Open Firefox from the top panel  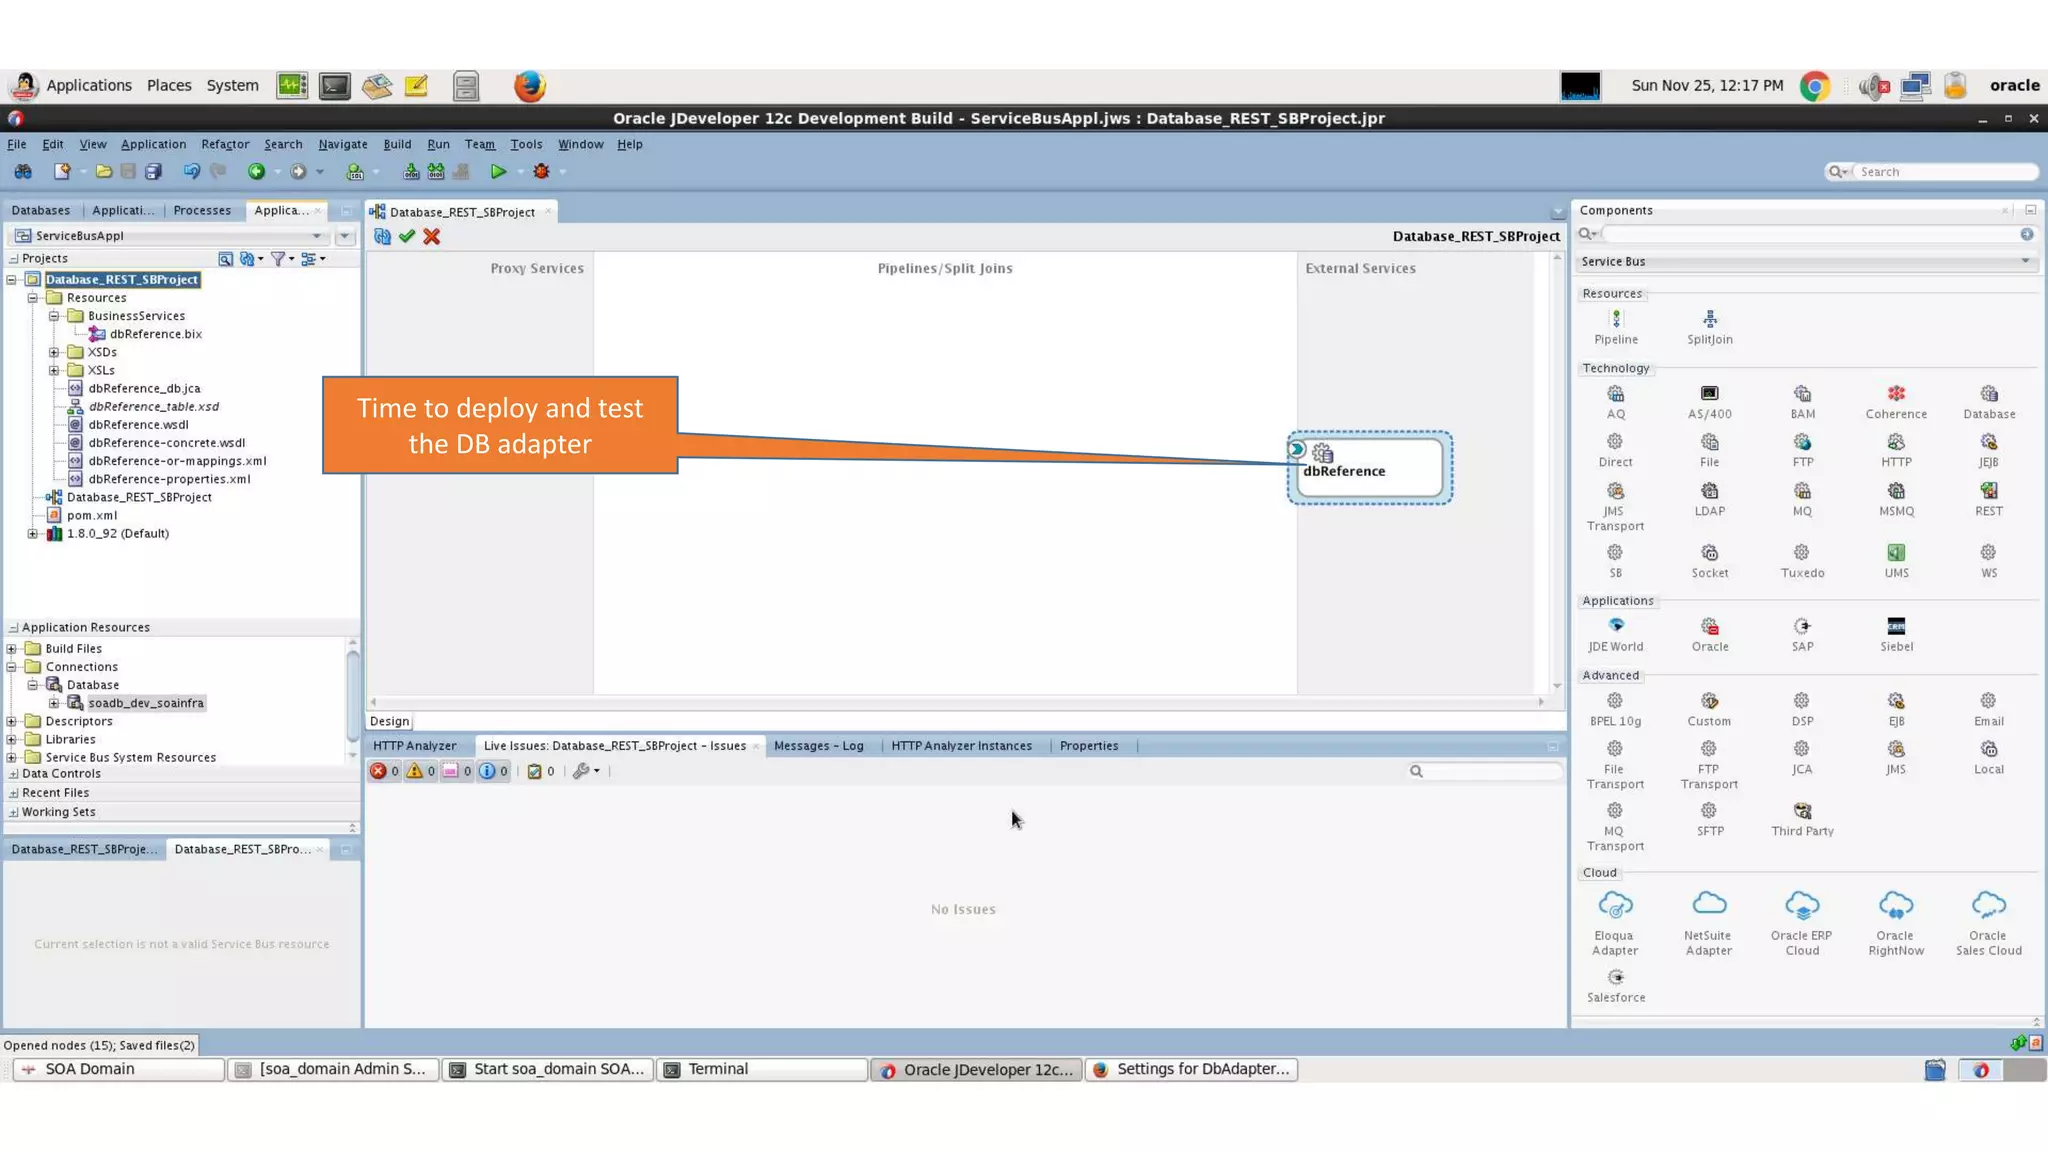point(529,86)
